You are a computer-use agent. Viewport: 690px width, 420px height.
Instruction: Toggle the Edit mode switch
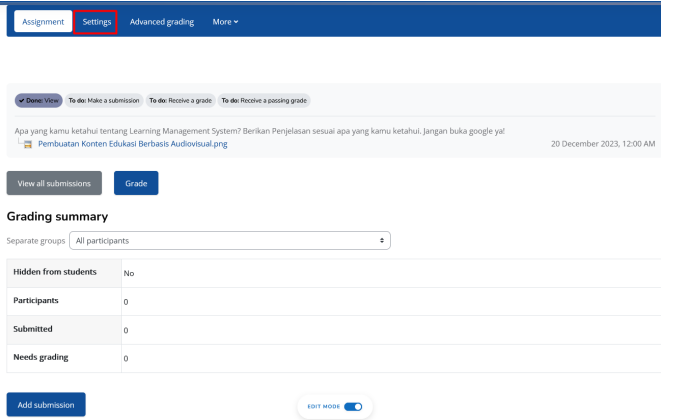click(355, 406)
